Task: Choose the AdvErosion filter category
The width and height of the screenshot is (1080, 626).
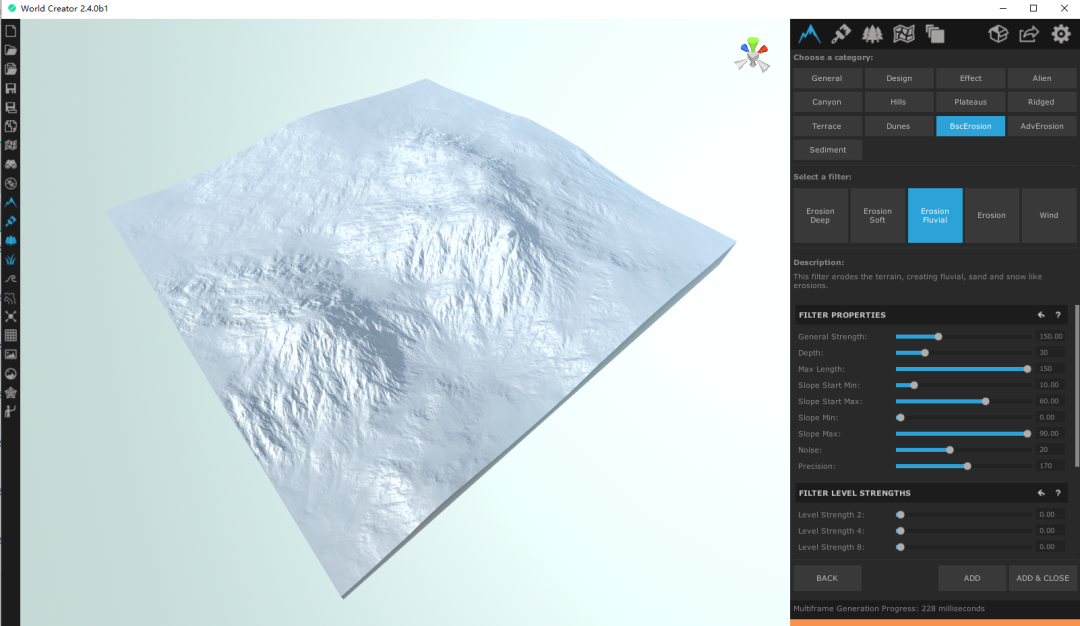Action: pyautogui.click(x=1042, y=126)
